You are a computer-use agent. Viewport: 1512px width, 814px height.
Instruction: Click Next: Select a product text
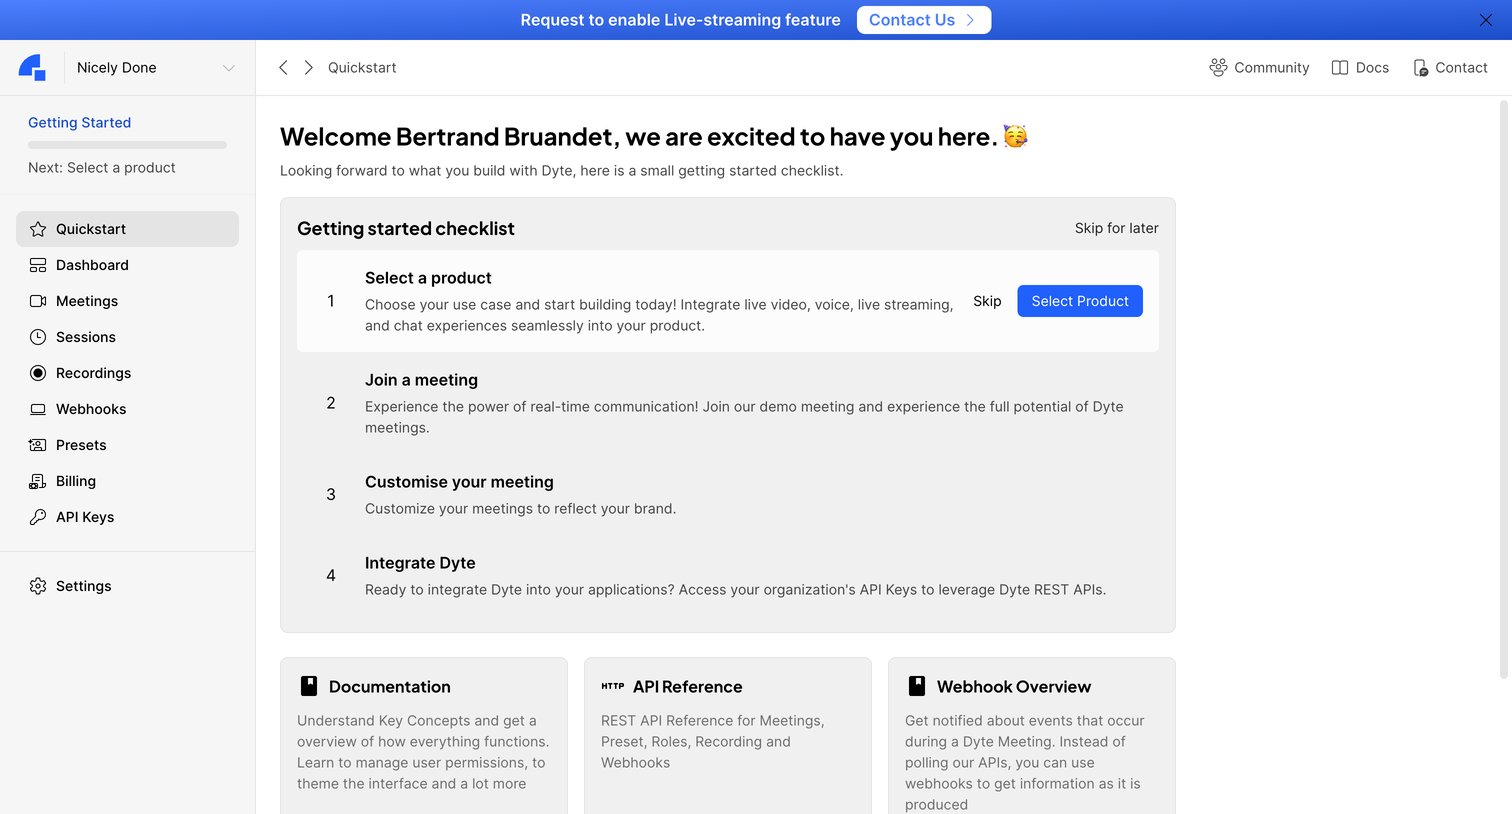point(102,167)
